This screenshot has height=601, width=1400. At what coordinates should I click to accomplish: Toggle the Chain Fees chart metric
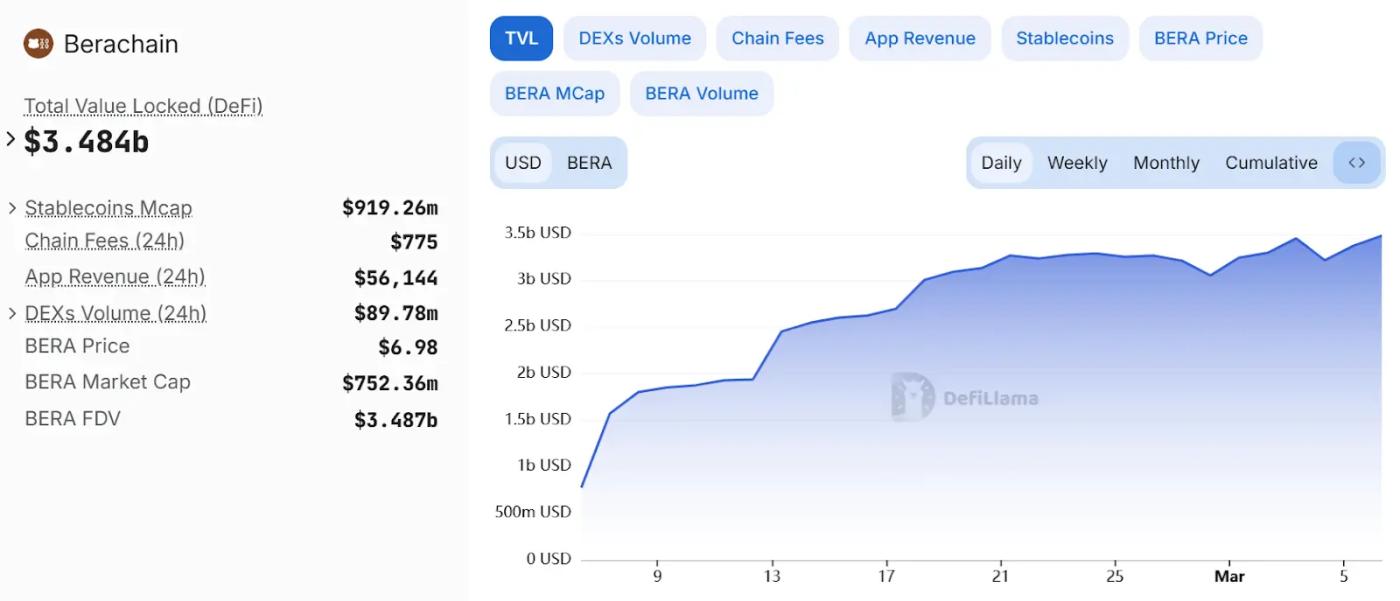[777, 38]
